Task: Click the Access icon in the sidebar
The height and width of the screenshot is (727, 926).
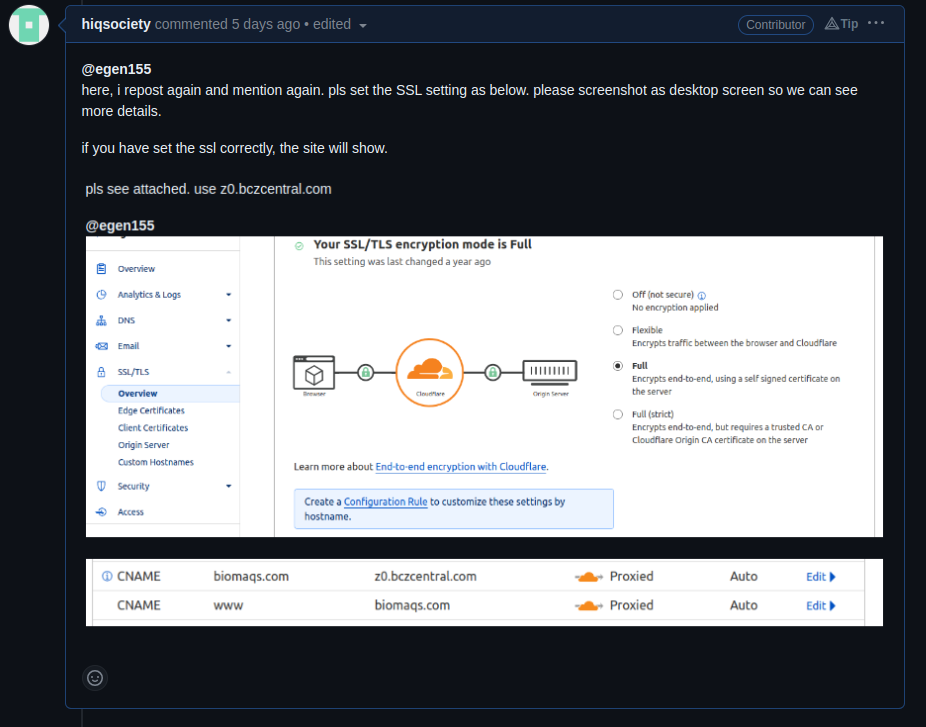Action: point(101,511)
